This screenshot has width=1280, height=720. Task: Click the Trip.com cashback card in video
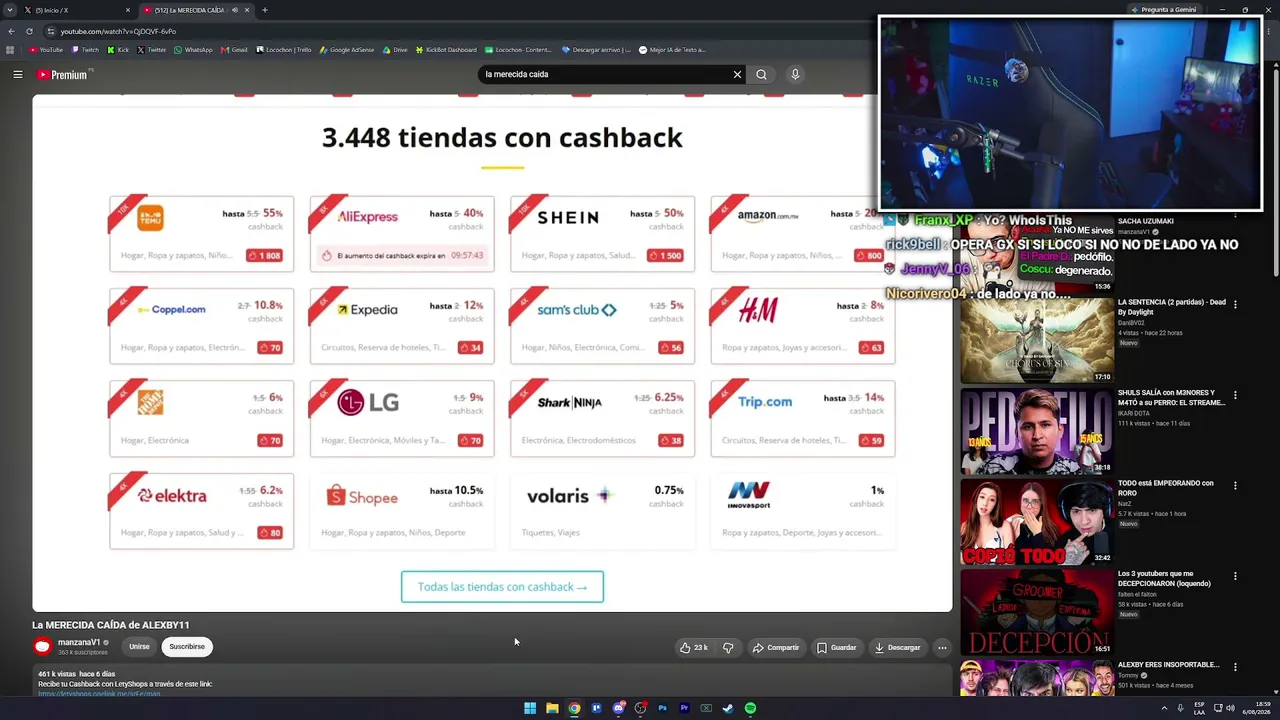[x=803, y=418]
